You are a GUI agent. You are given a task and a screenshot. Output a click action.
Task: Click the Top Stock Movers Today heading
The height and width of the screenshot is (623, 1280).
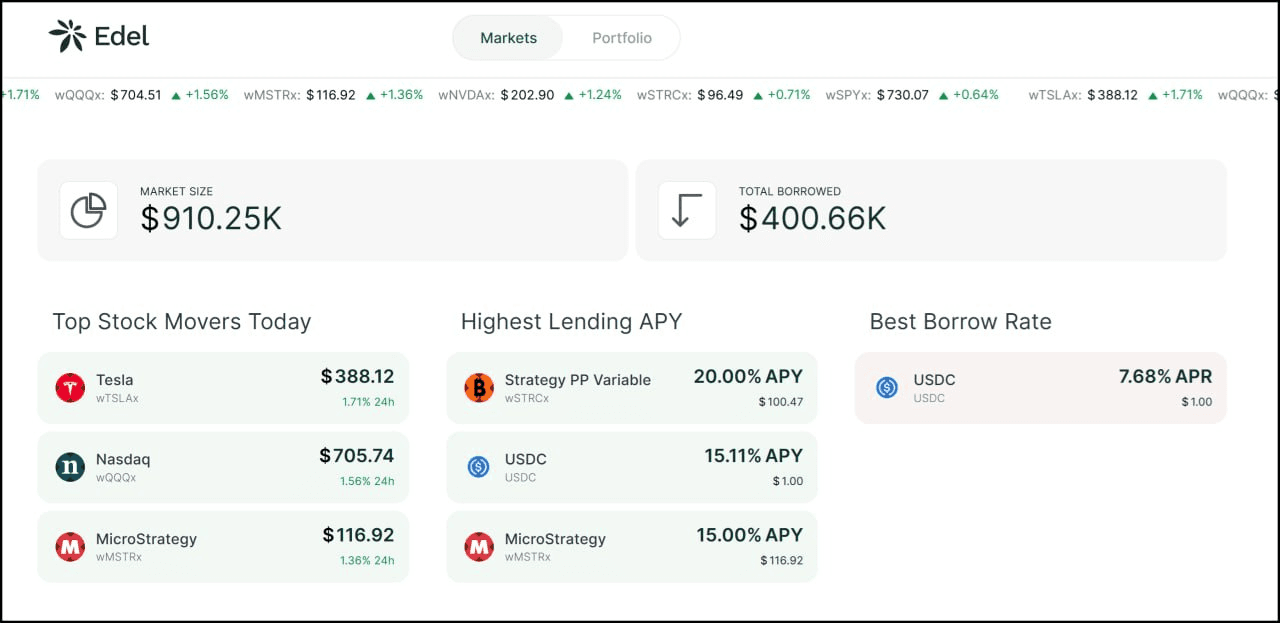pos(182,322)
